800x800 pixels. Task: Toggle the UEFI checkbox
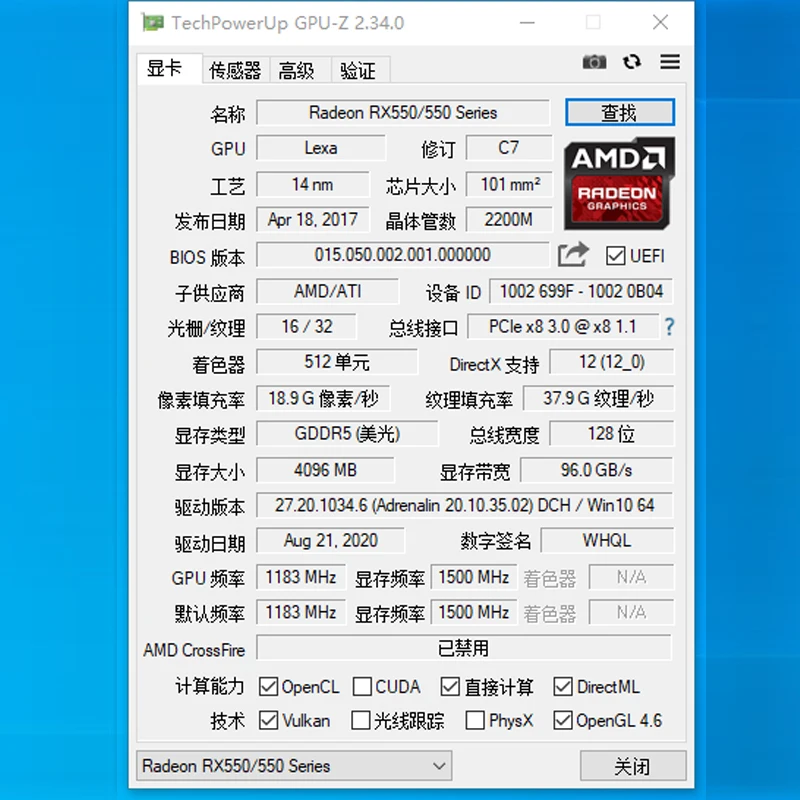[615, 256]
